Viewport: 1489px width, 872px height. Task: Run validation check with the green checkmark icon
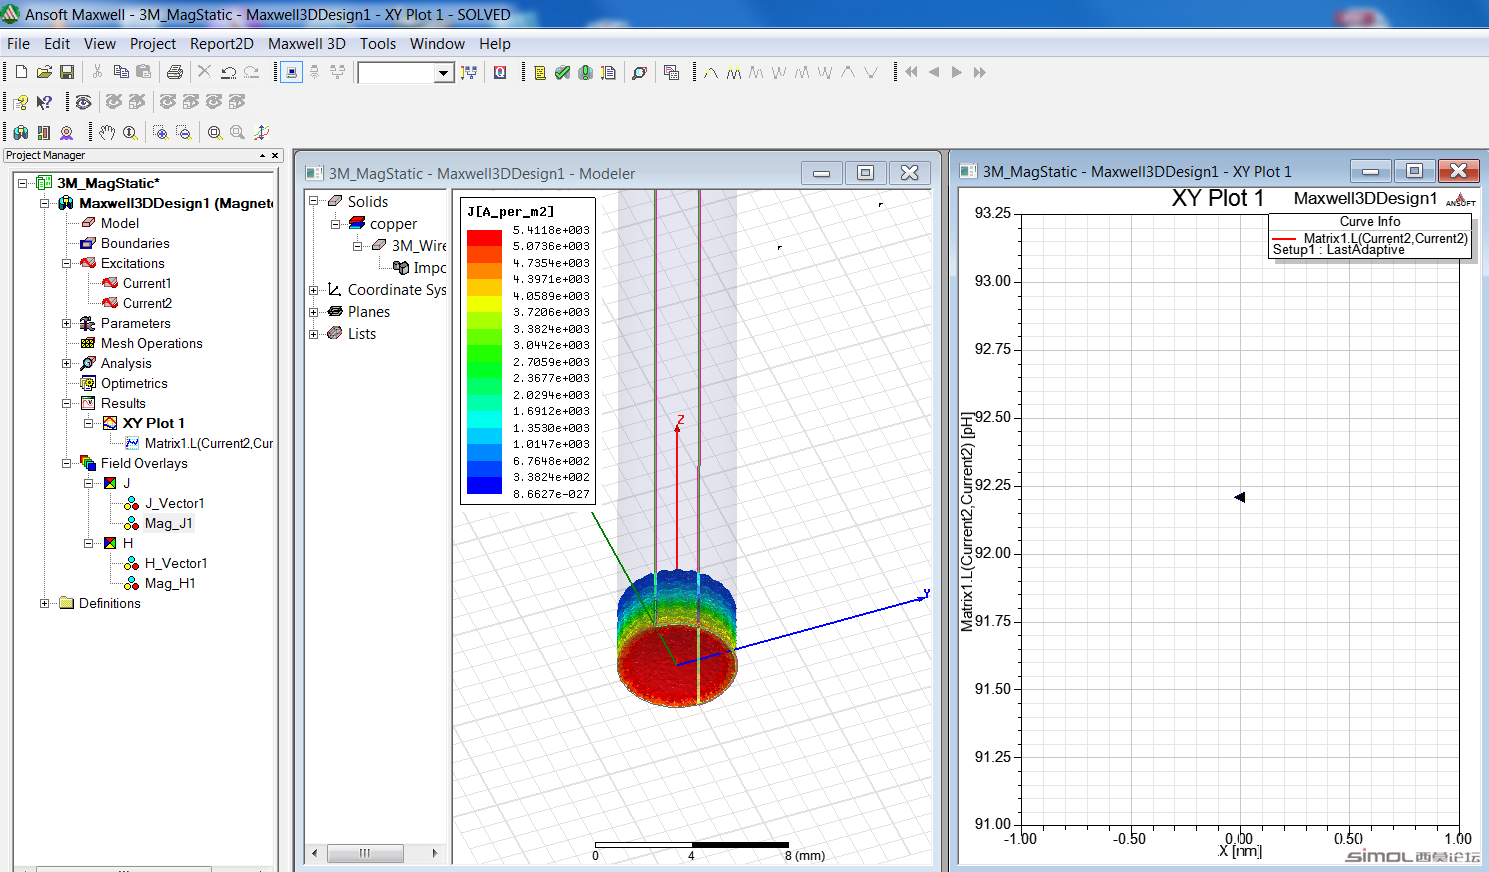(x=563, y=72)
